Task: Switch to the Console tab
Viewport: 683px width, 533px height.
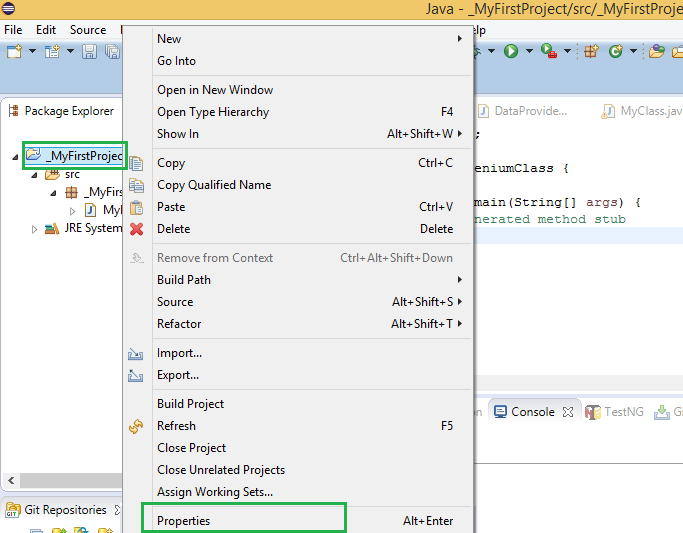Action: (x=532, y=412)
